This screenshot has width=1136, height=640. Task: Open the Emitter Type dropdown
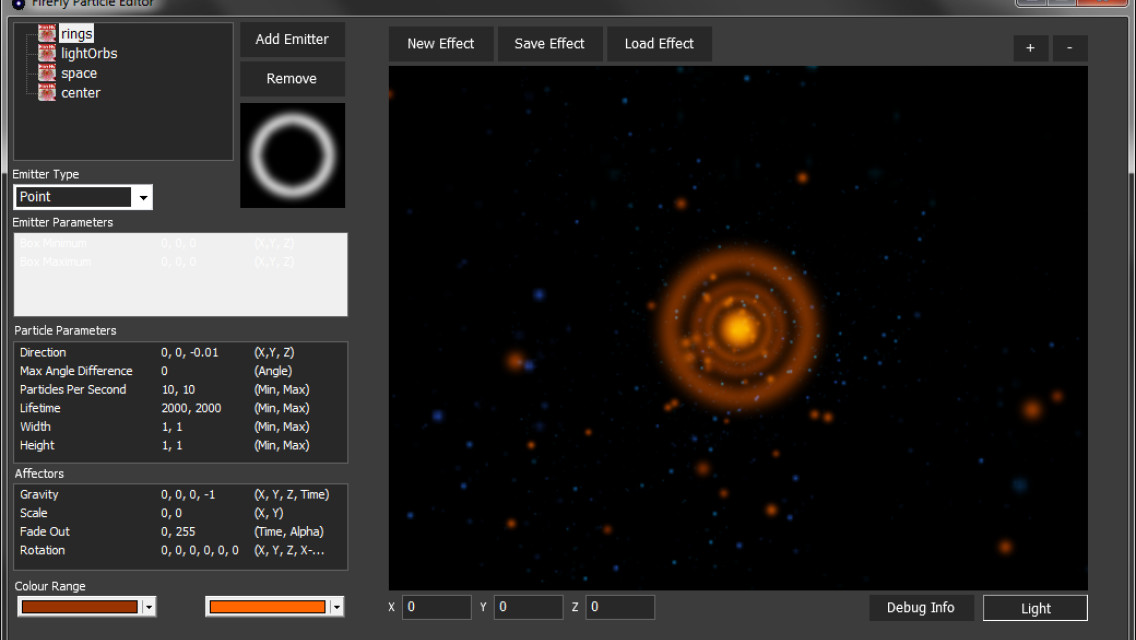click(143, 197)
